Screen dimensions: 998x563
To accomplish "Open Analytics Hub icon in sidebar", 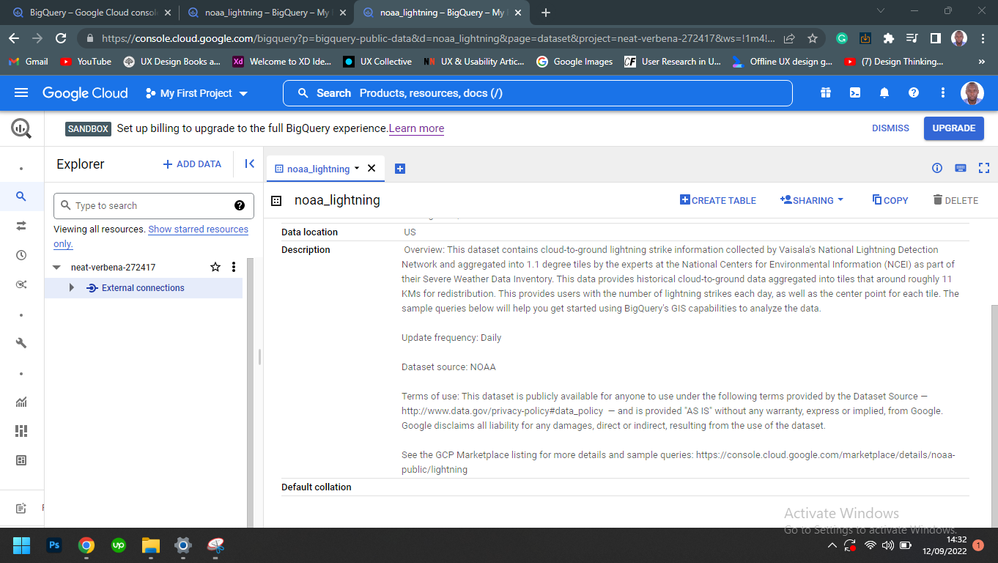I will point(21,284).
